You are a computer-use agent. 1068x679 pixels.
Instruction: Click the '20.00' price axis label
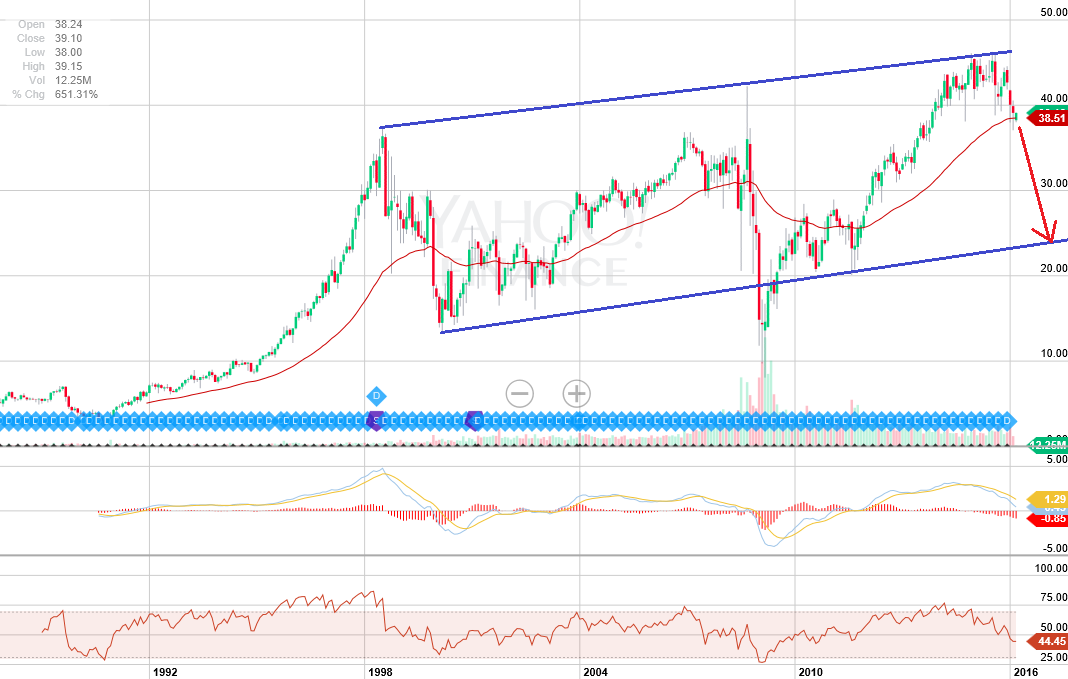[1054, 268]
